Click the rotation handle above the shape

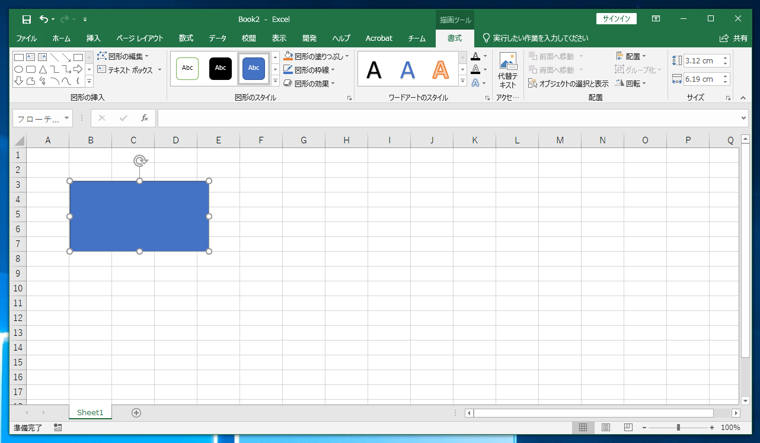pos(140,160)
